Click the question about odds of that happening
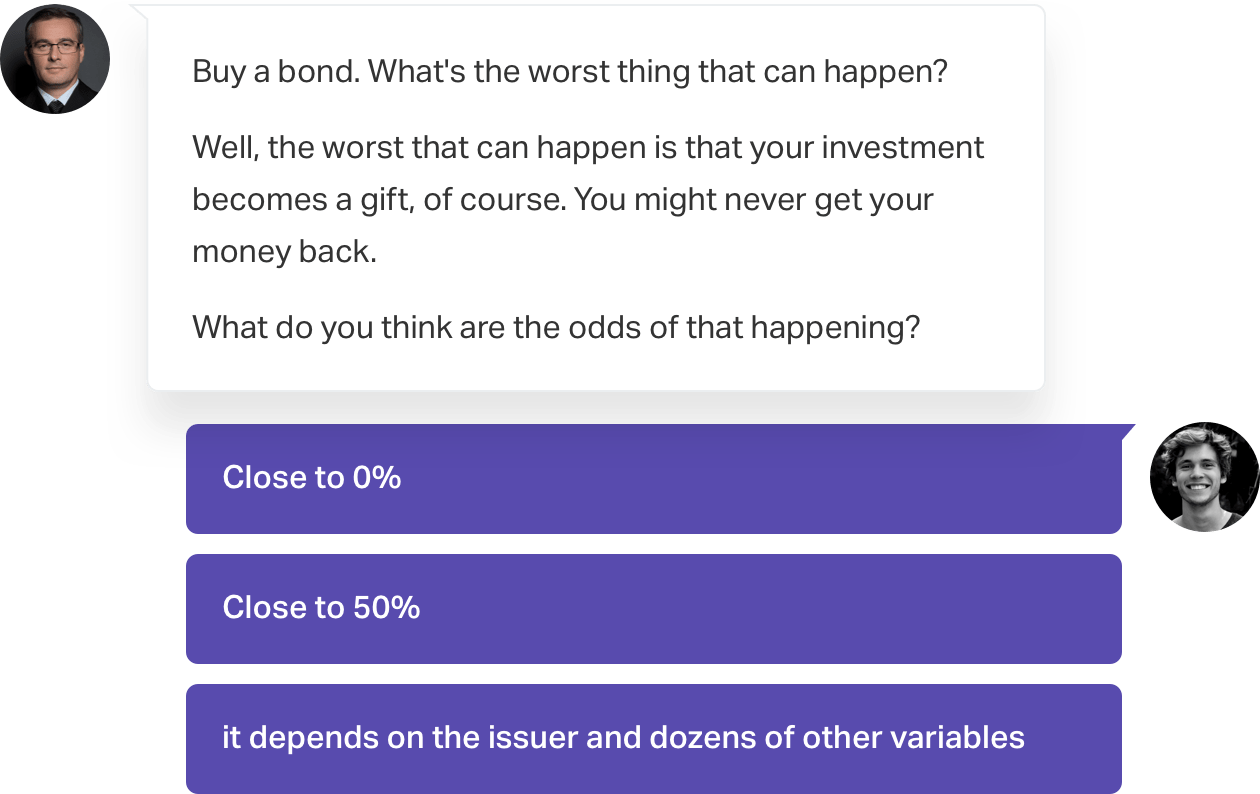This screenshot has height=794, width=1260. [555, 327]
